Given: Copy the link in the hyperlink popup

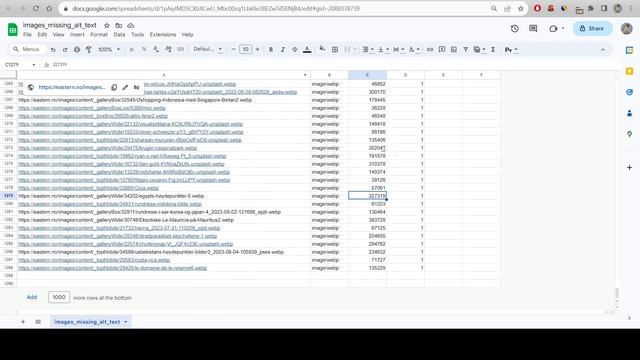Looking at the screenshot, I should pyautogui.click(x=114, y=87).
